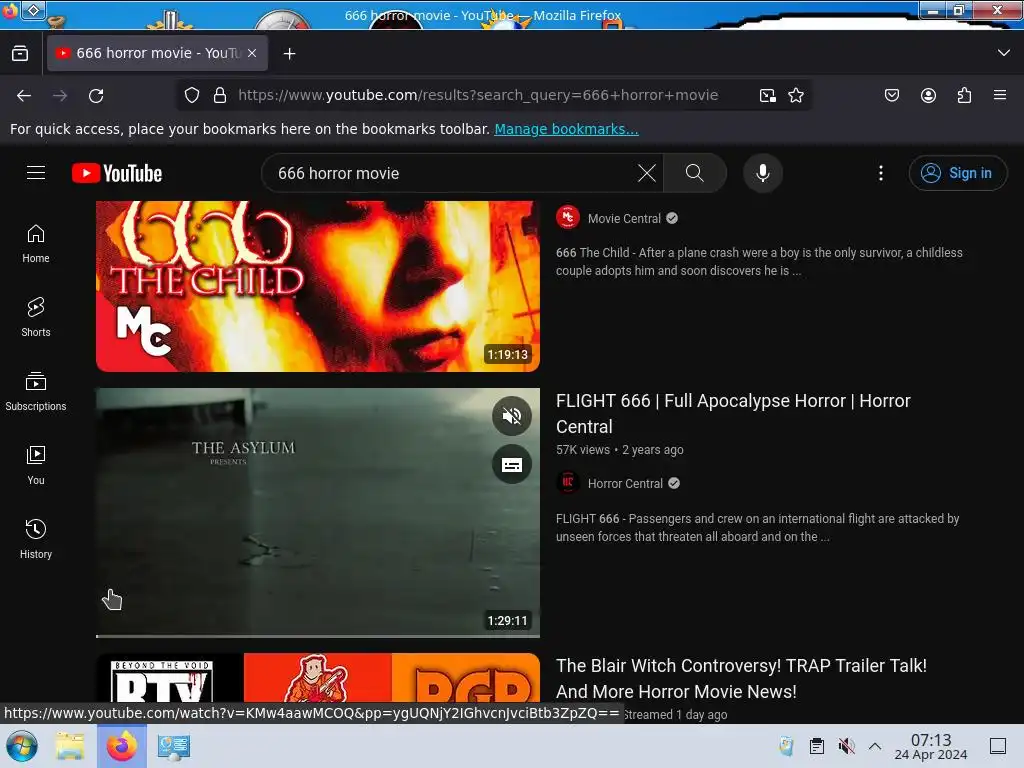The image size is (1024, 768).
Task: Show site security padlock info
Action: [220, 95]
